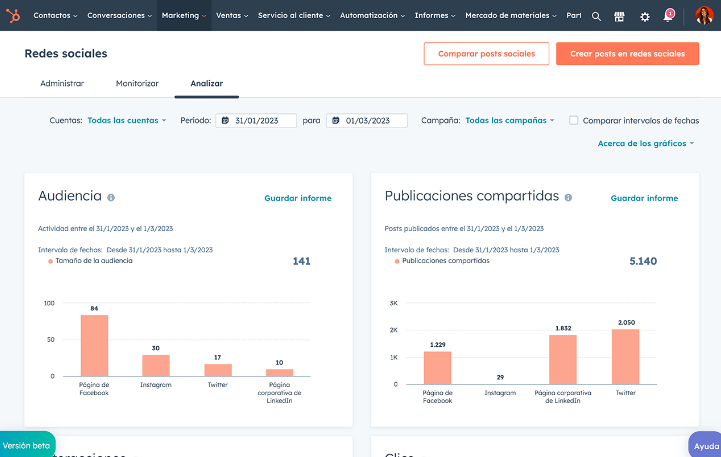Click the end date field 01/03/2023

[366, 120]
